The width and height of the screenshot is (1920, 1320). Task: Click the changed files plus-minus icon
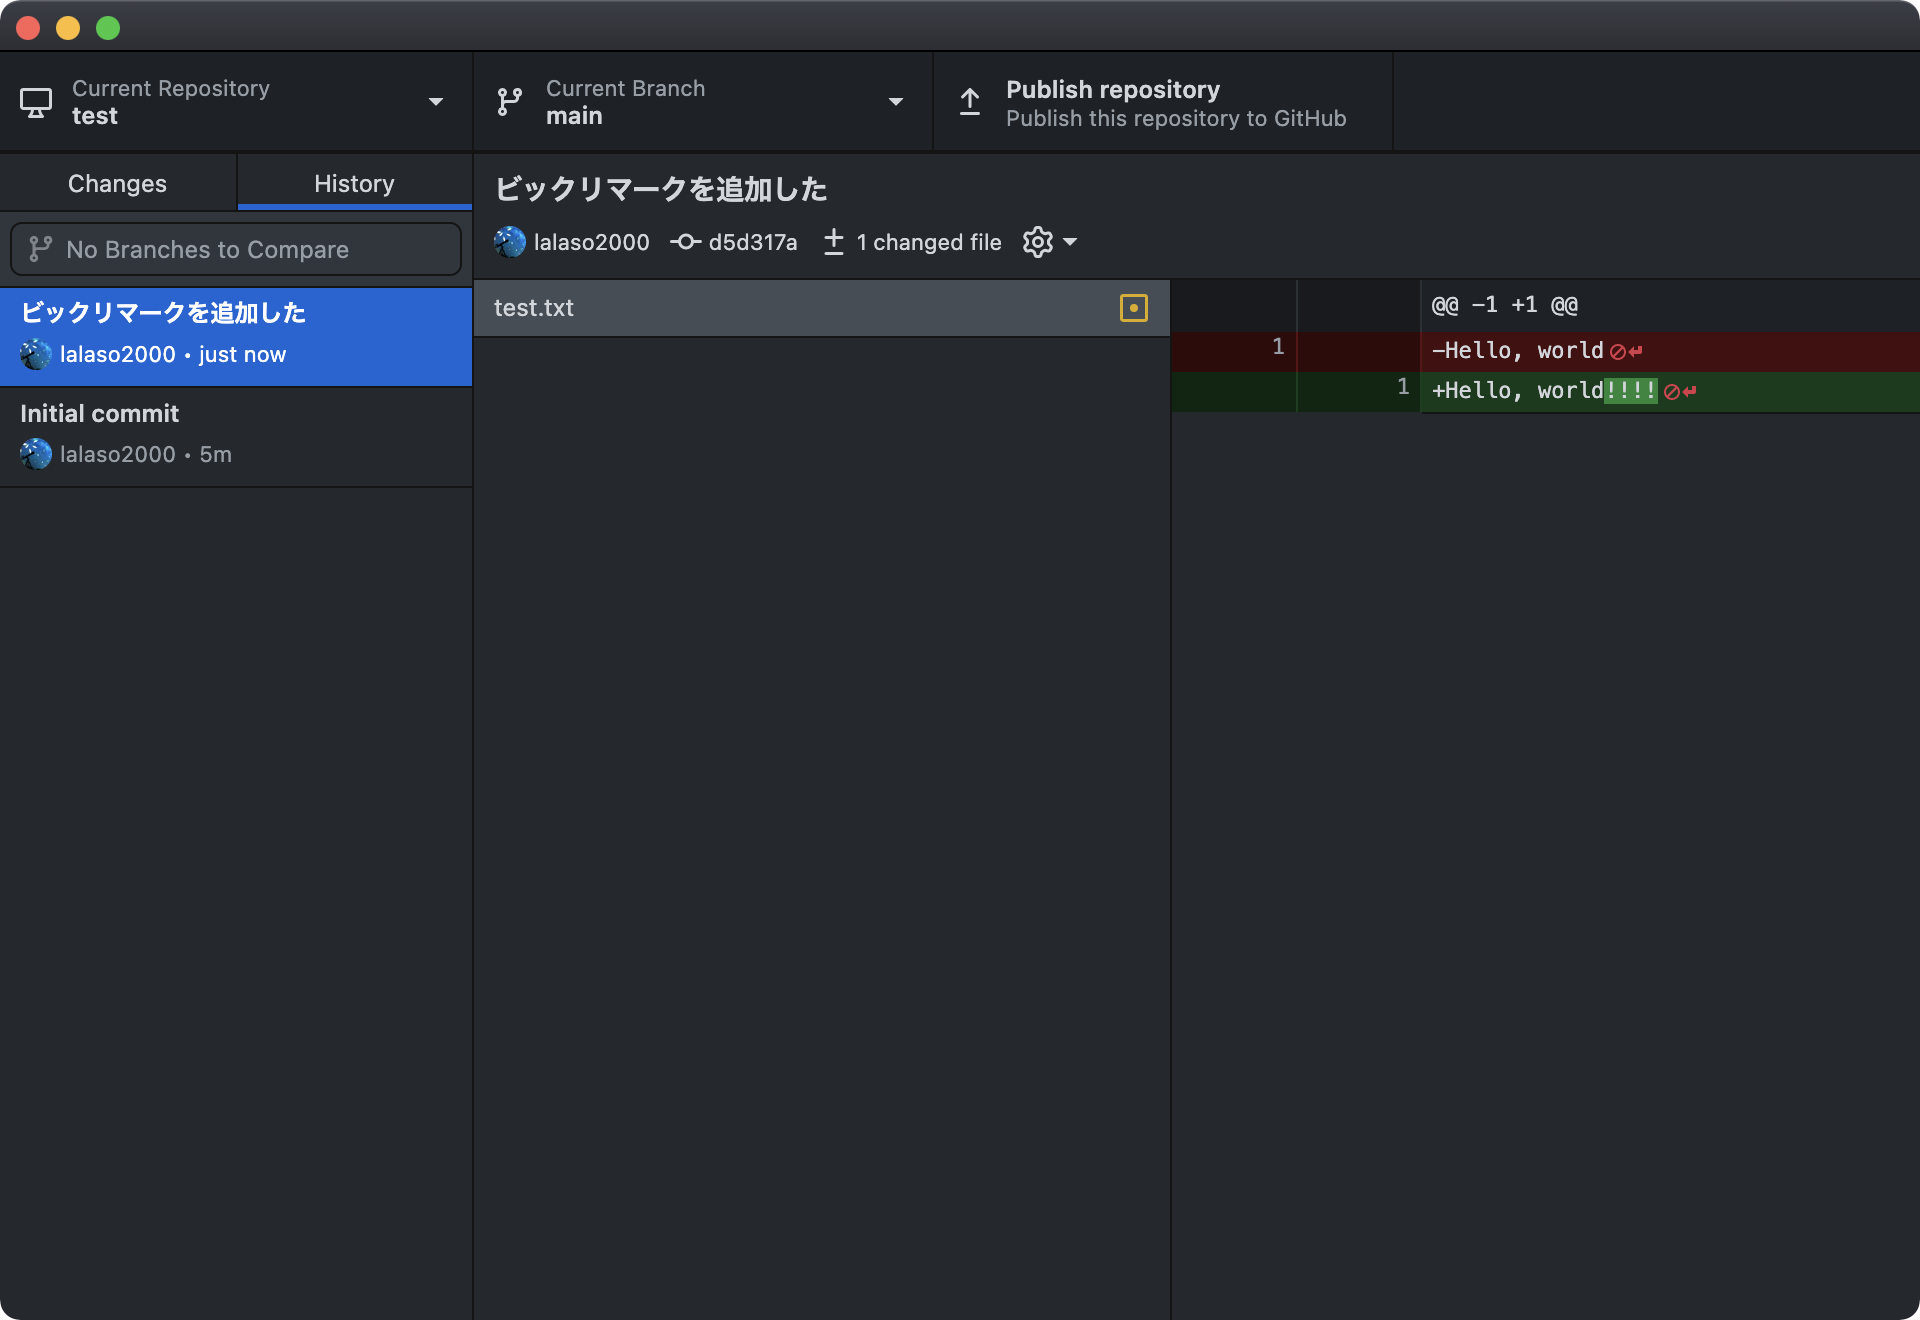pyautogui.click(x=833, y=242)
